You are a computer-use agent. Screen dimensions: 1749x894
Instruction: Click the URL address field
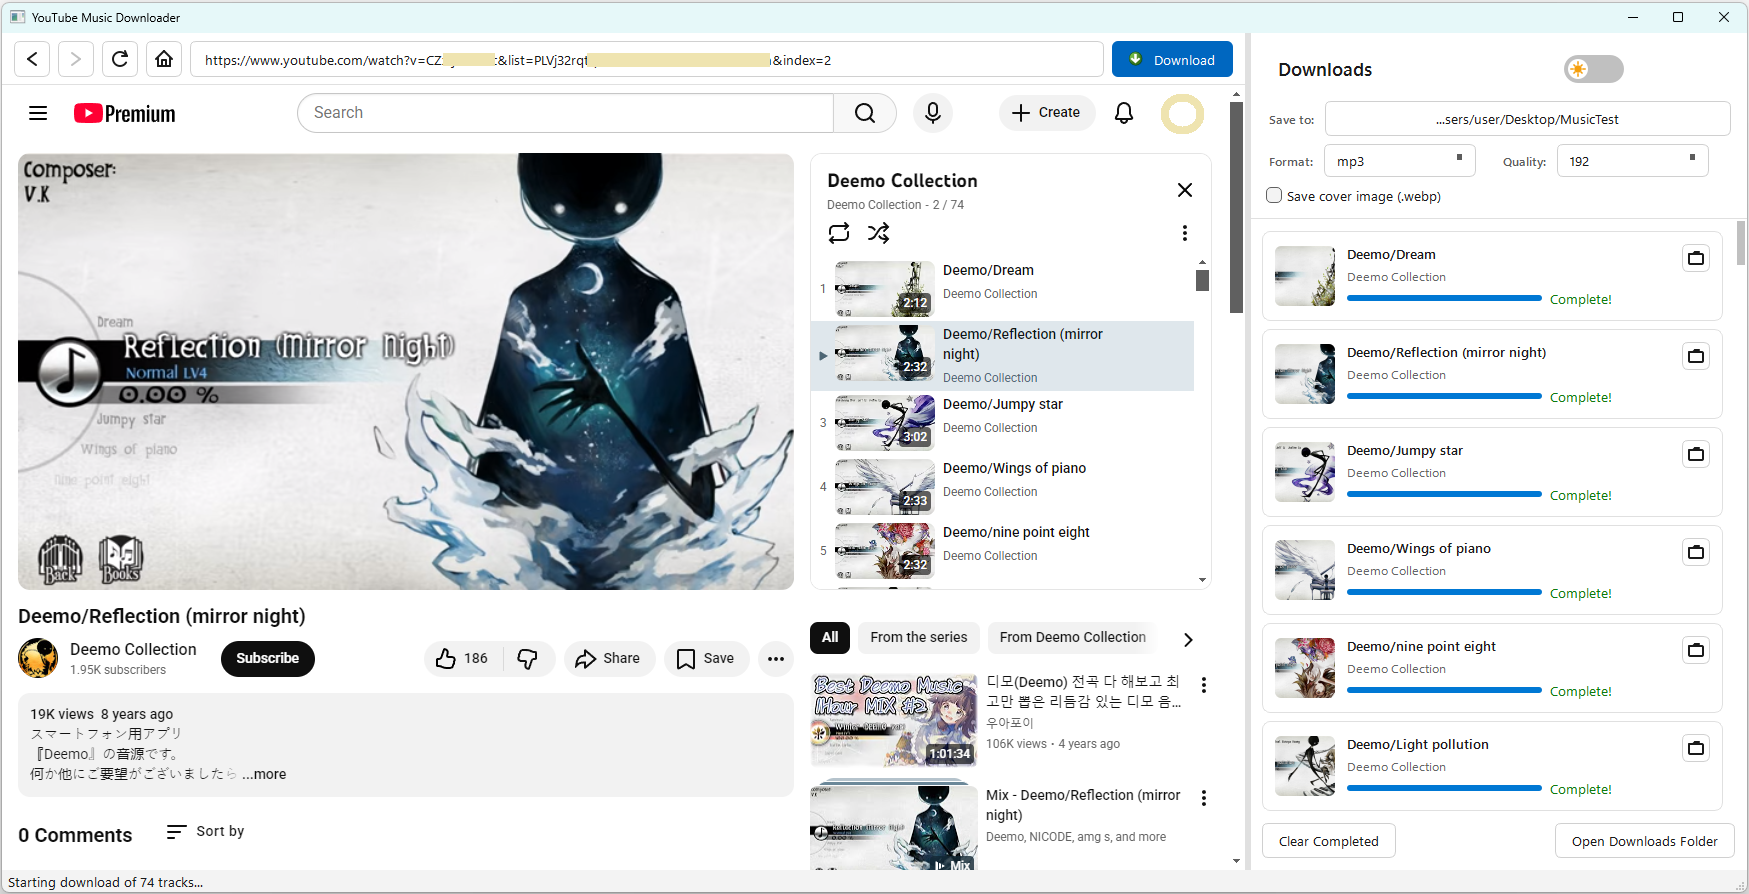(x=647, y=60)
